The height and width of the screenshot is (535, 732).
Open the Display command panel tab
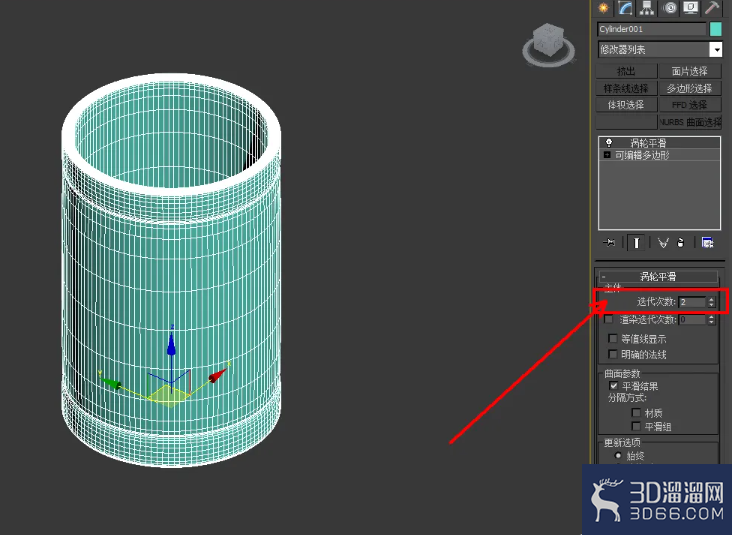[690, 7]
